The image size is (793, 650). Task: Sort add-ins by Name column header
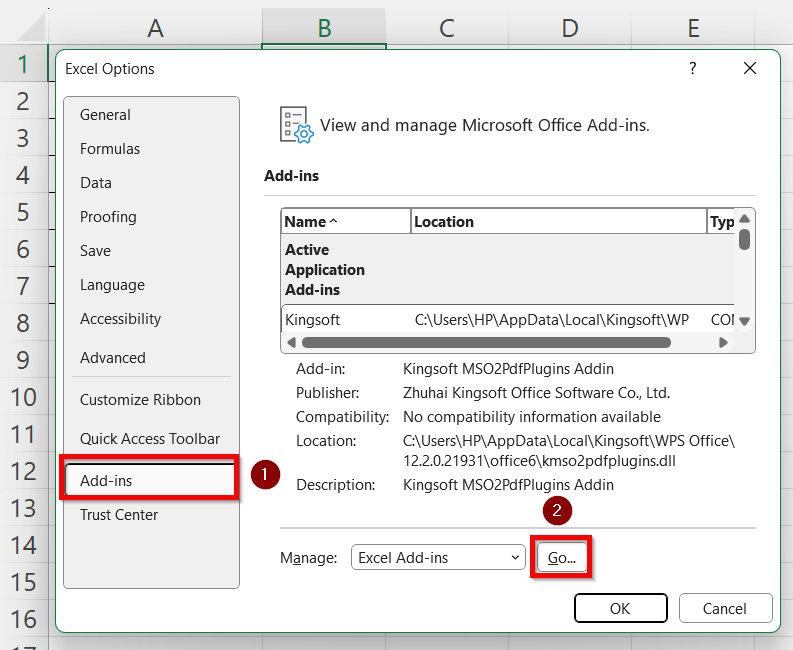(345, 222)
